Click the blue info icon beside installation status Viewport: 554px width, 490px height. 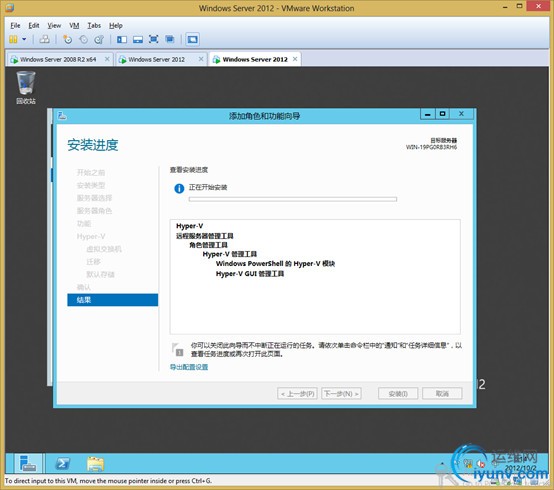point(179,188)
